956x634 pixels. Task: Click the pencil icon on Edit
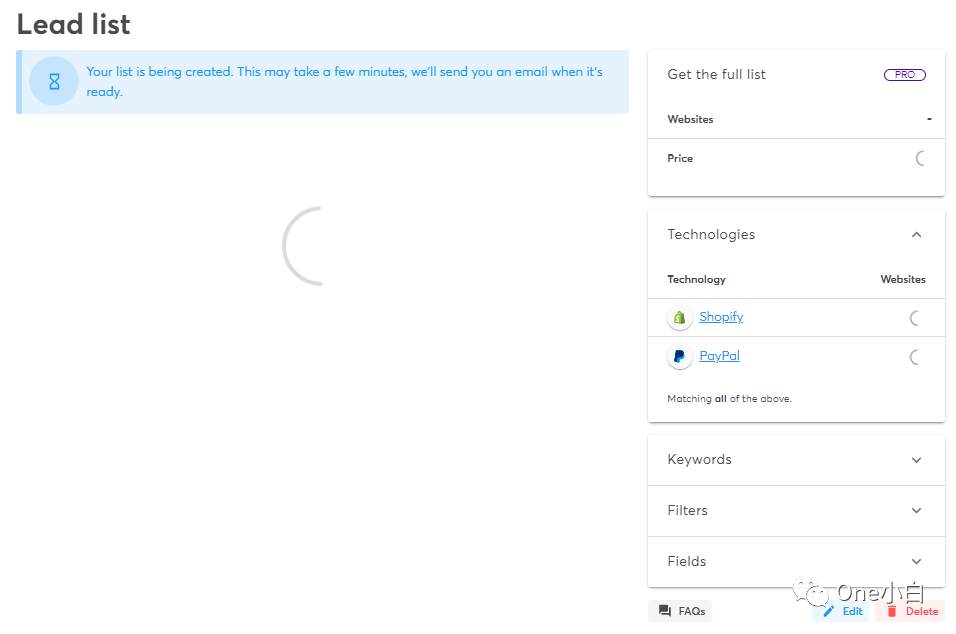[828, 611]
